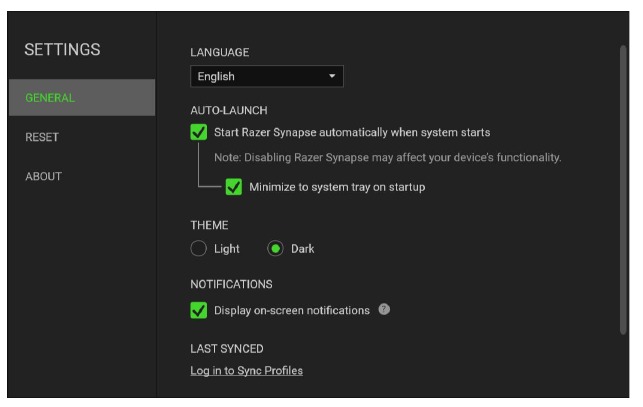Click the Log in to Sync Profiles link

click(x=246, y=370)
